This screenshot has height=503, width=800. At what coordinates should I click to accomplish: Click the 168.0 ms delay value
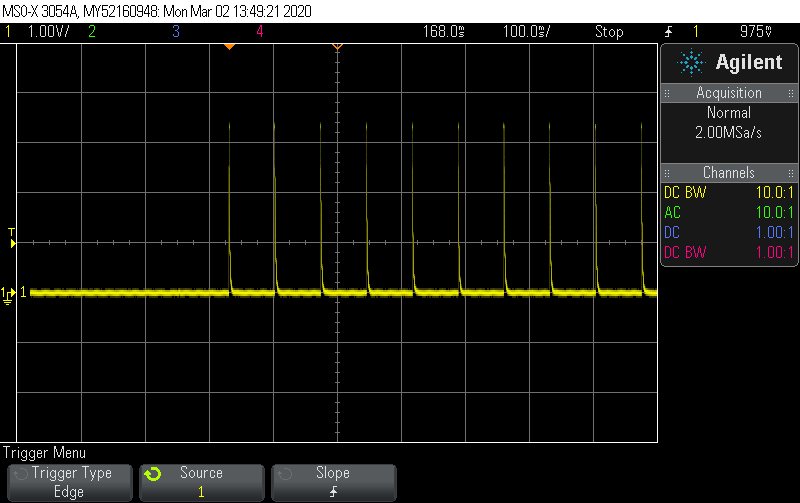pos(443,32)
